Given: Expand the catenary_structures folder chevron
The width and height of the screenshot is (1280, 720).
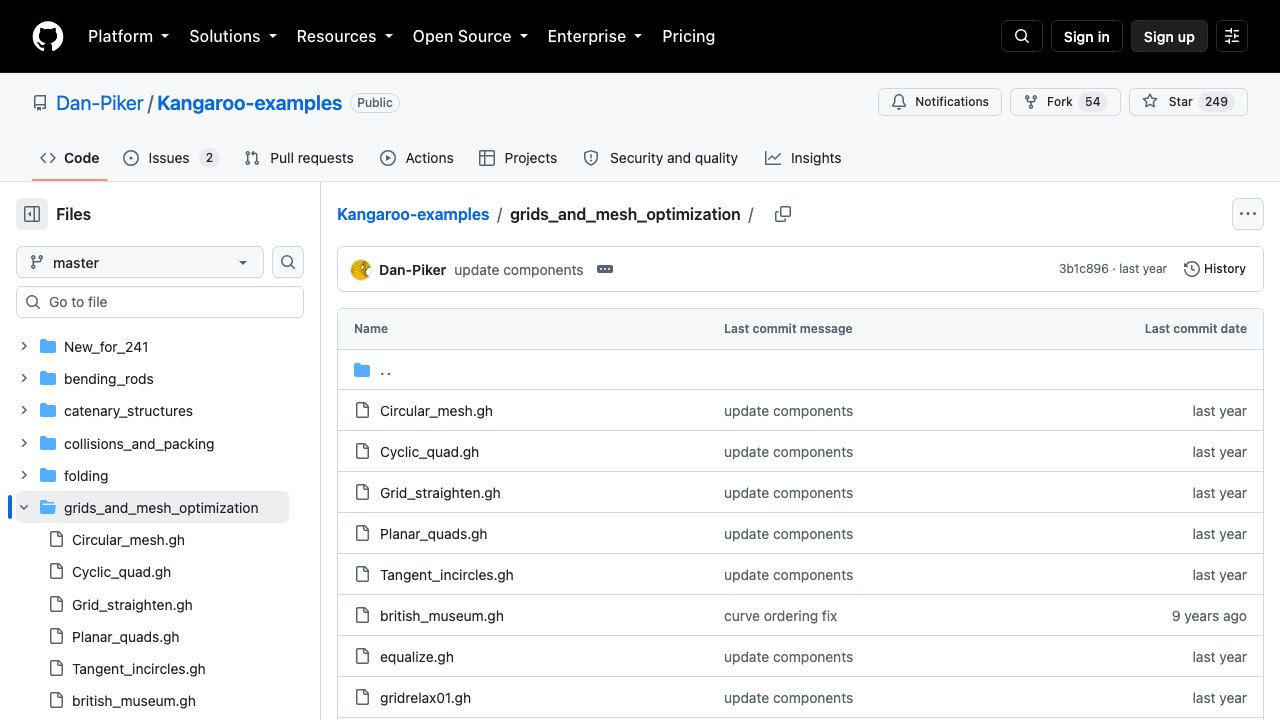Looking at the screenshot, I should [24, 411].
